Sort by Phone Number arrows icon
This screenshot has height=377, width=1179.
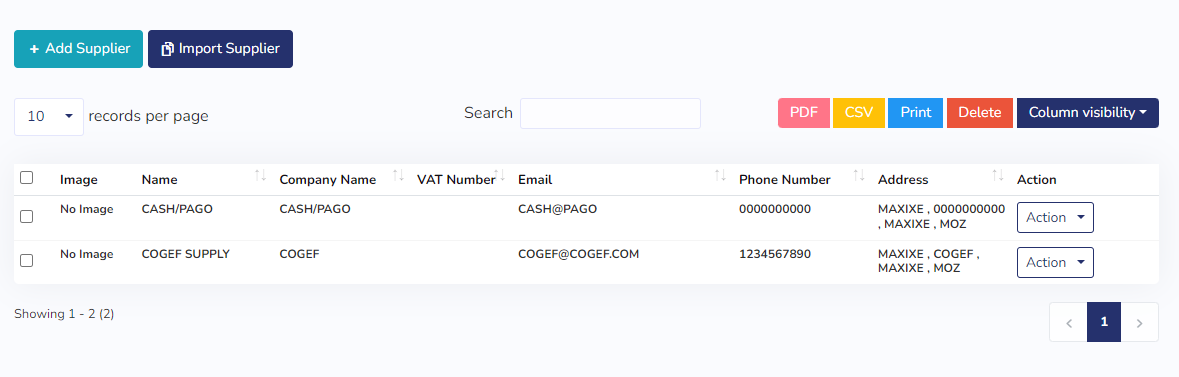tap(859, 175)
